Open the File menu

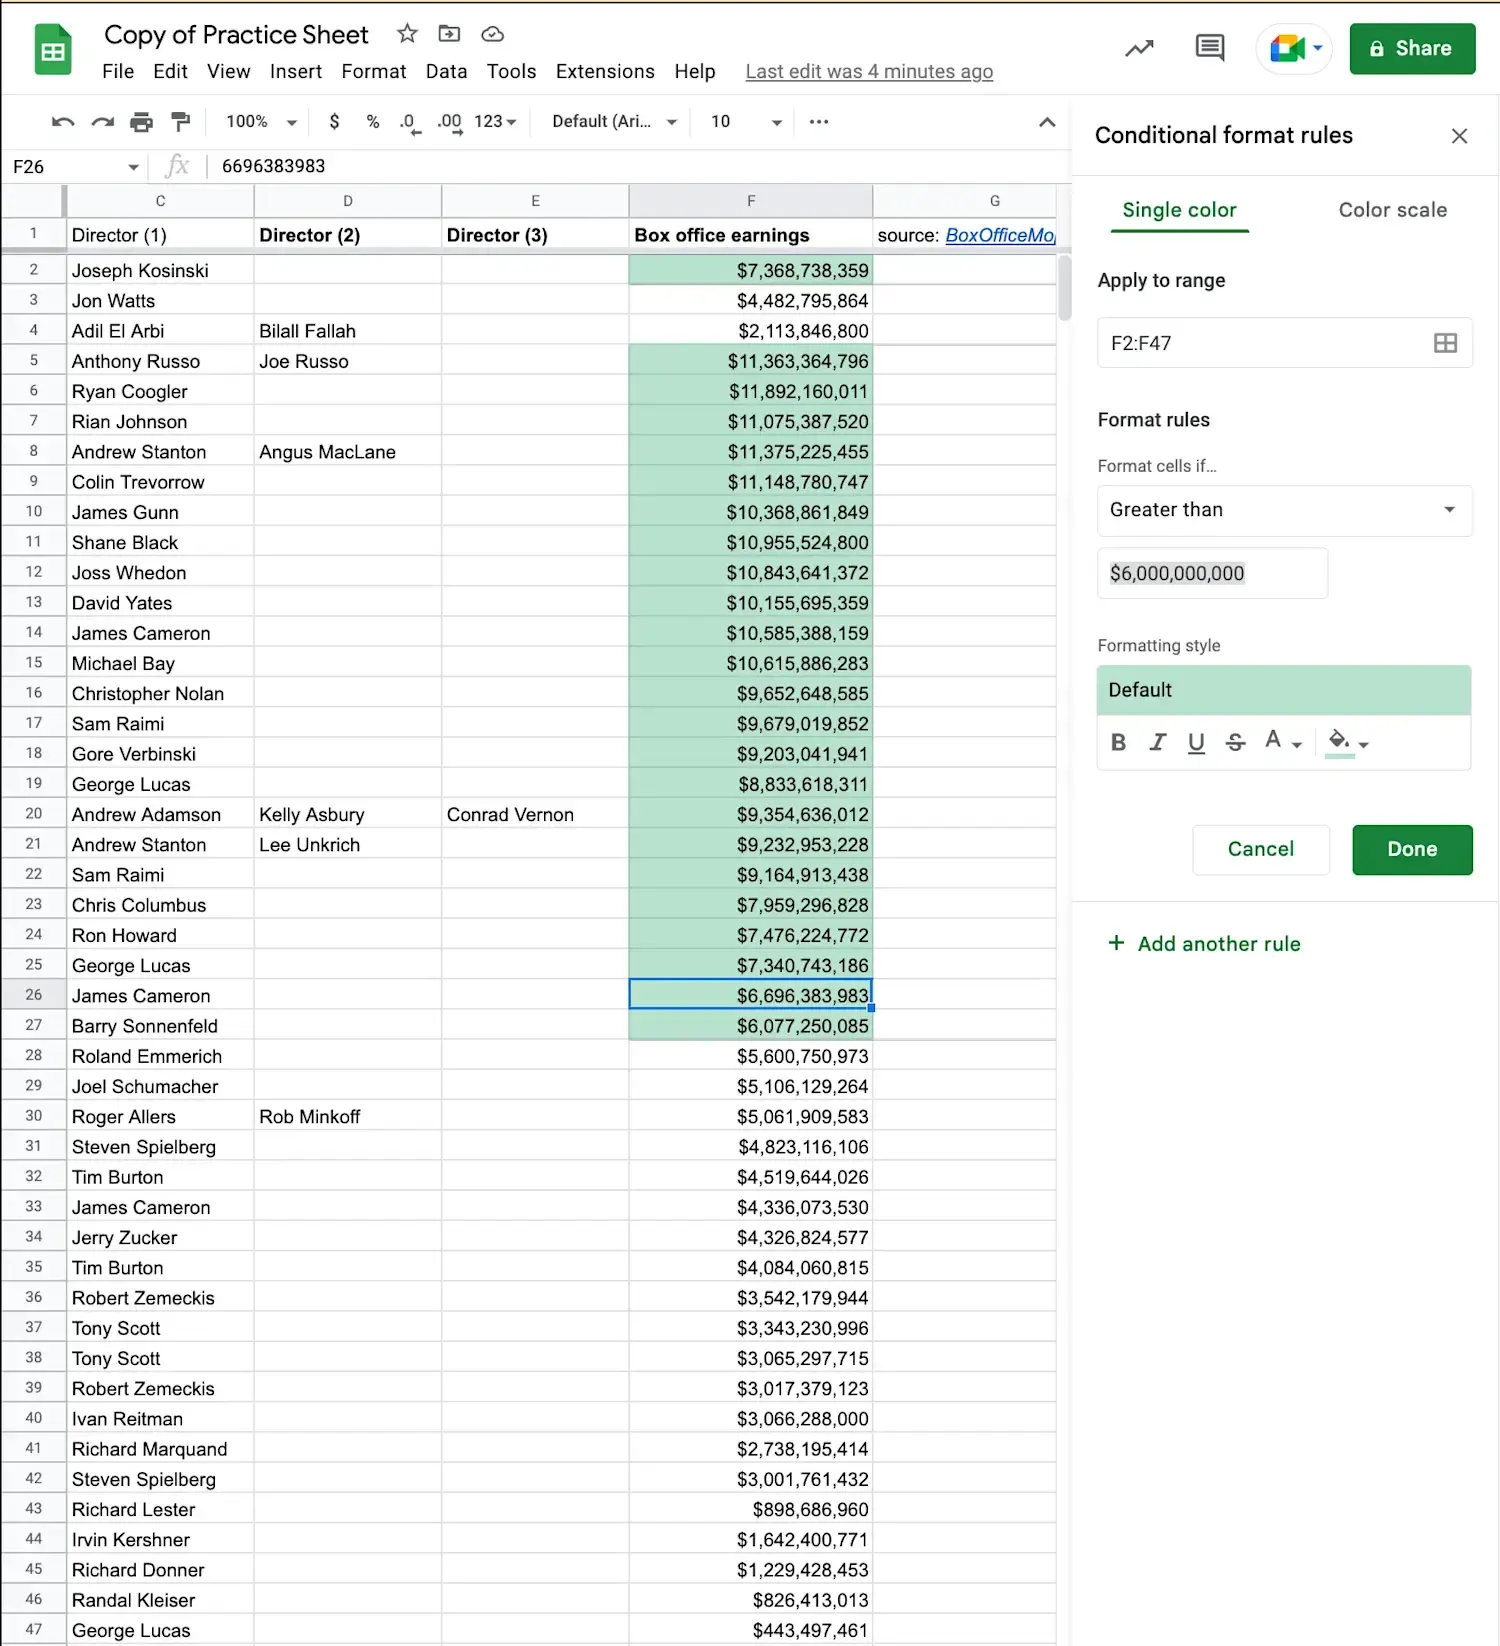[x=118, y=71]
